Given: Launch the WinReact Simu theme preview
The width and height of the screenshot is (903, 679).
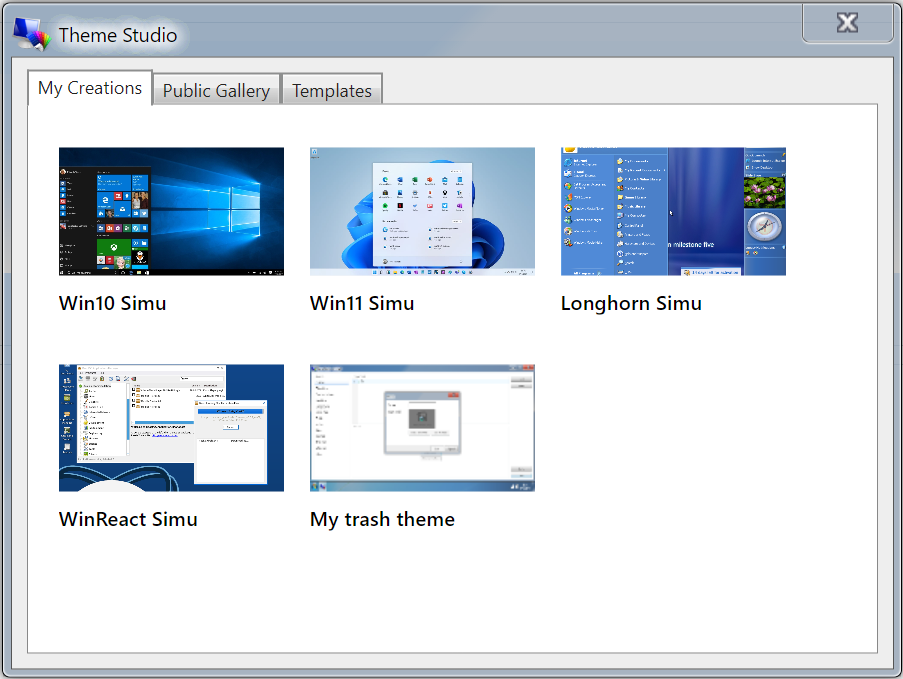Looking at the screenshot, I should pos(171,427).
